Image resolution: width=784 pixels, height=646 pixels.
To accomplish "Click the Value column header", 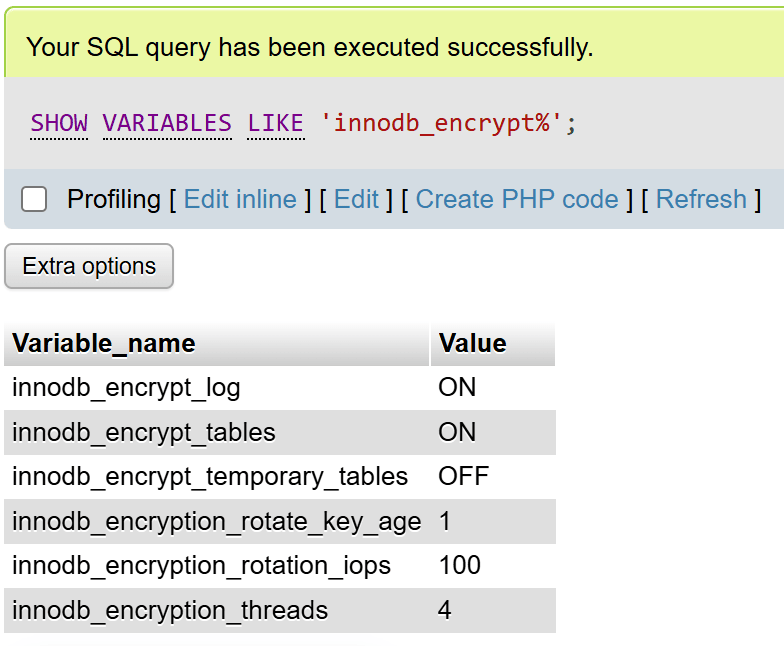I will [472, 344].
